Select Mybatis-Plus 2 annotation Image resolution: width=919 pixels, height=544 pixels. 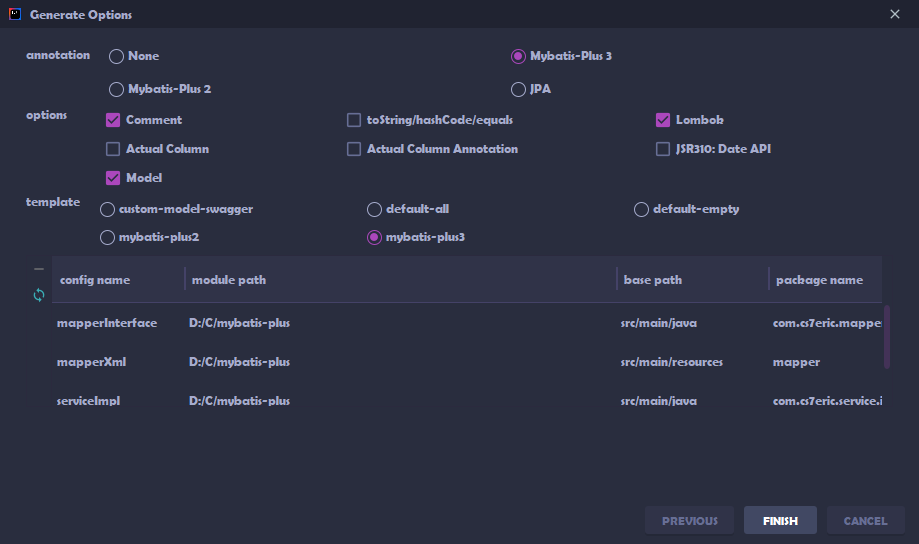tap(116, 89)
